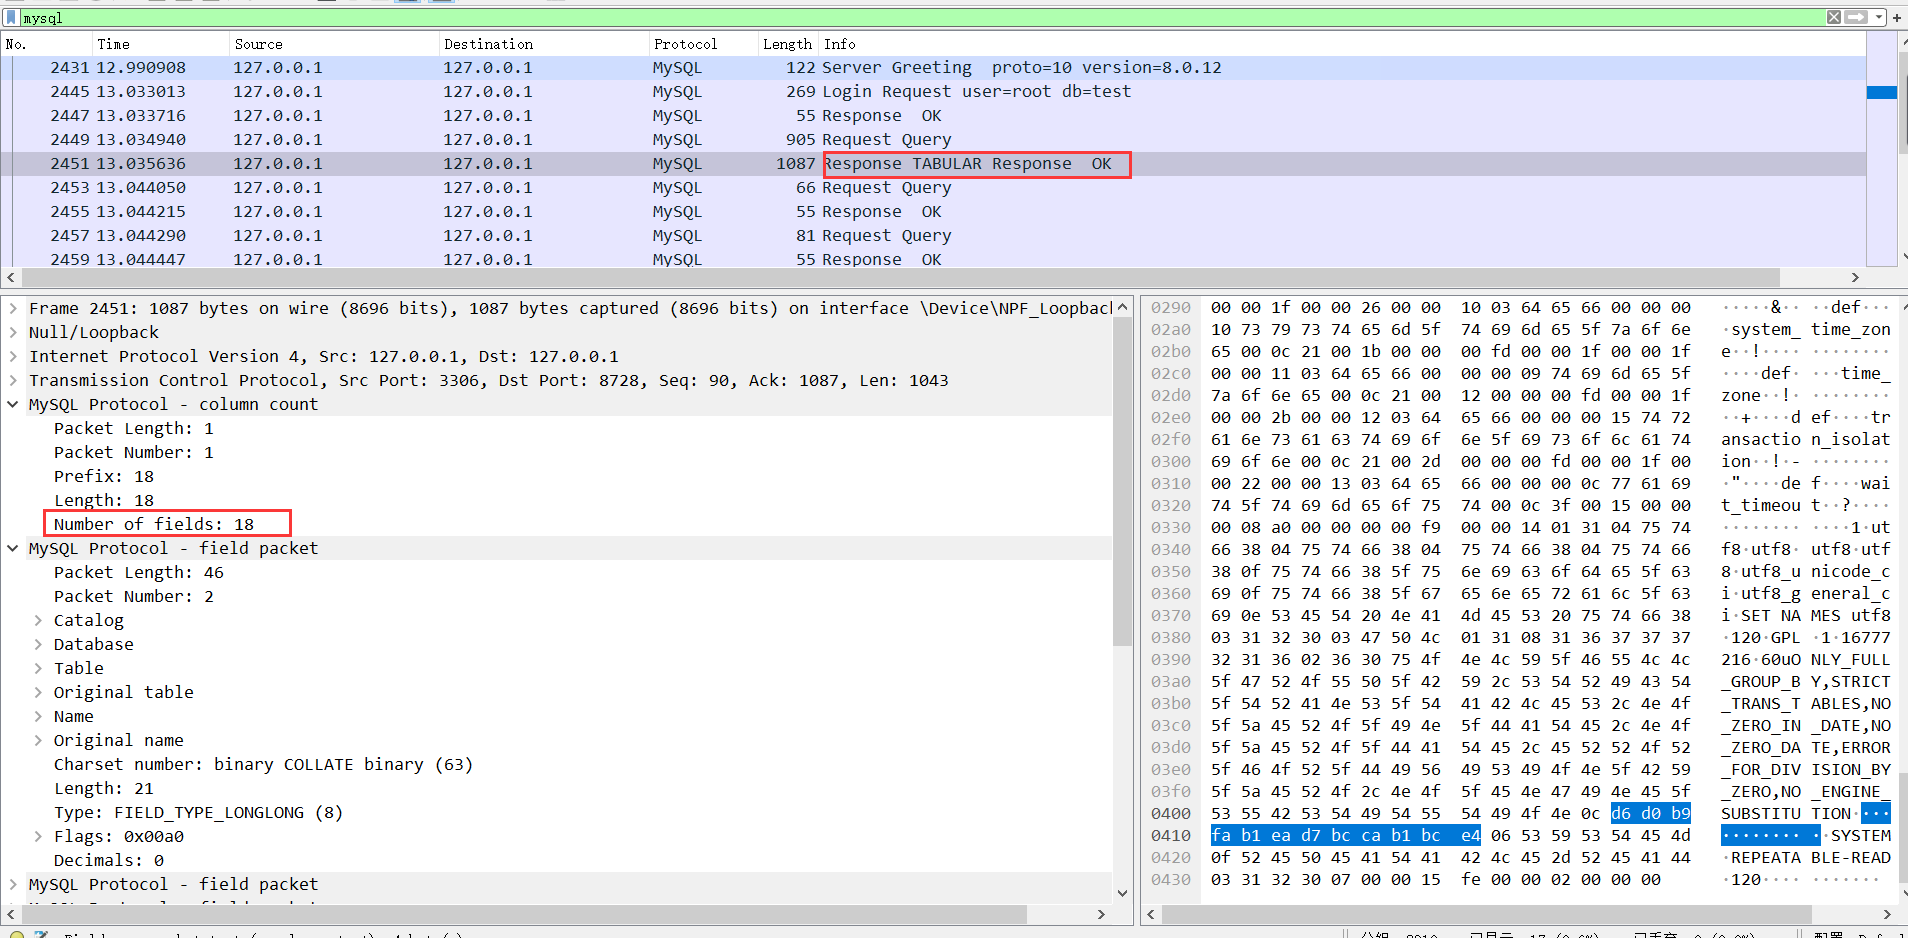Select packet 2453 Request Query
This screenshot has width=1908, height=938.
coord(934,188)
